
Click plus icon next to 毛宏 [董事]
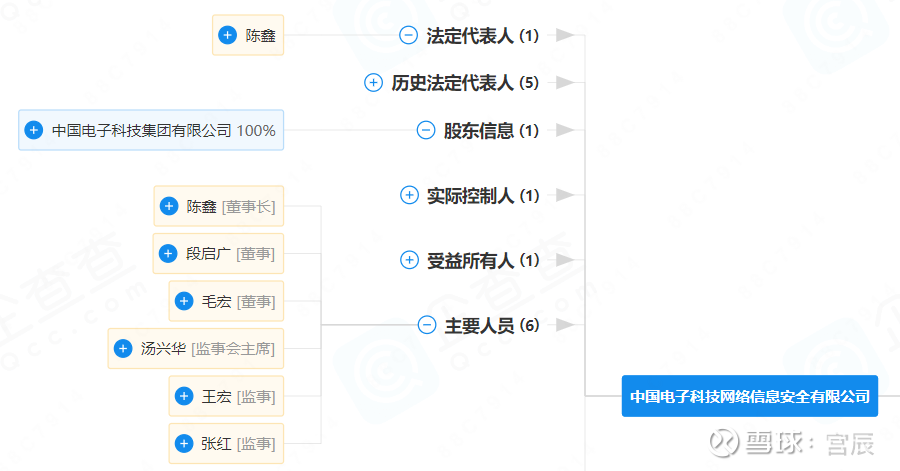184,301
